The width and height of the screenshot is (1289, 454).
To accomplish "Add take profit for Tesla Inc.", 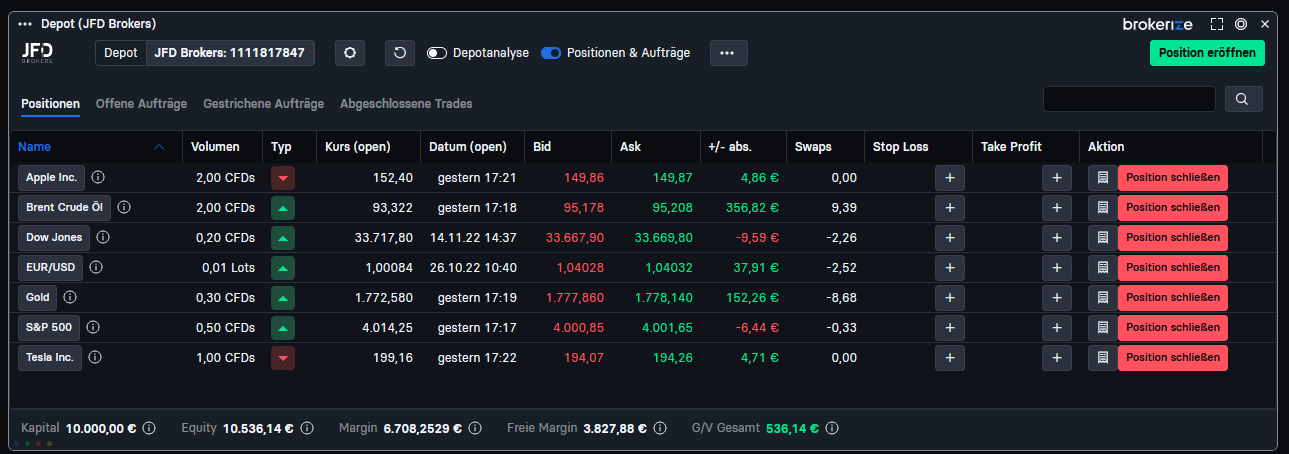I will click(1056, 357).
